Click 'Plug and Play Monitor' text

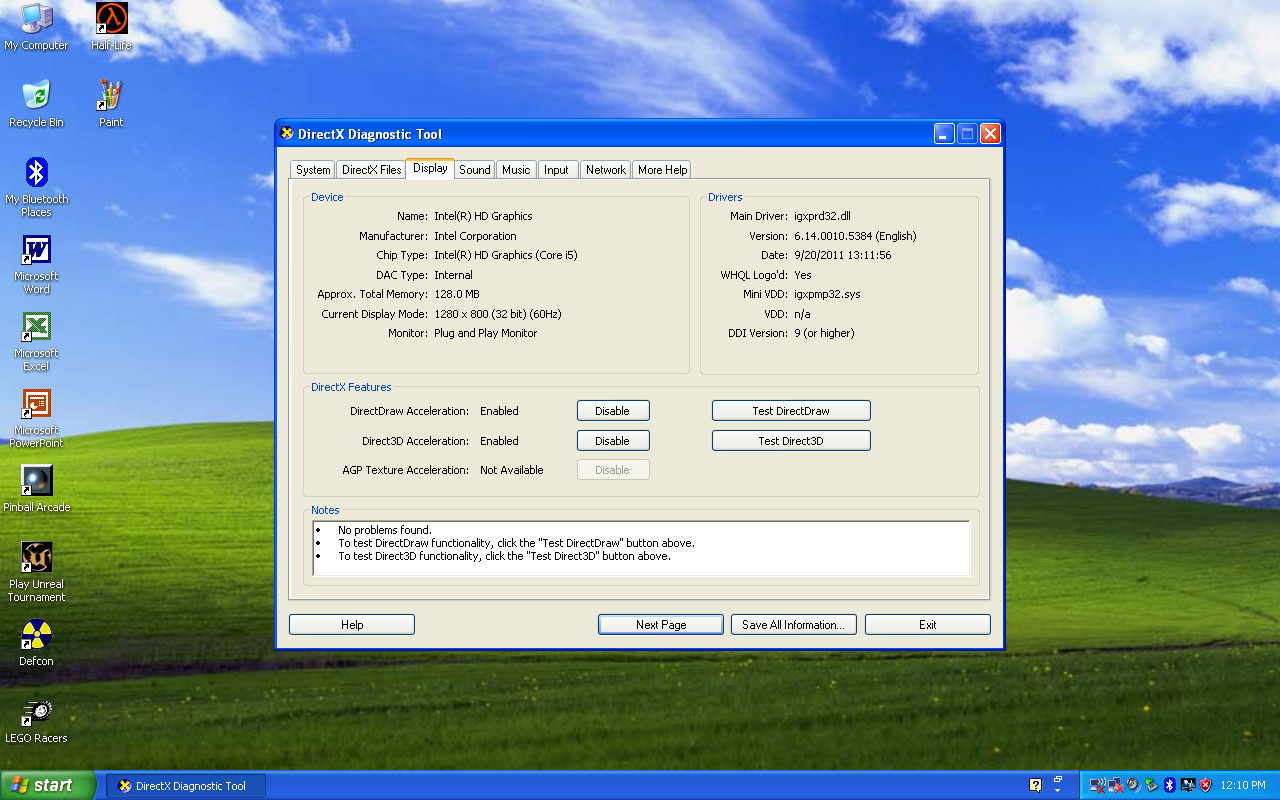click(x=486, y=333)
